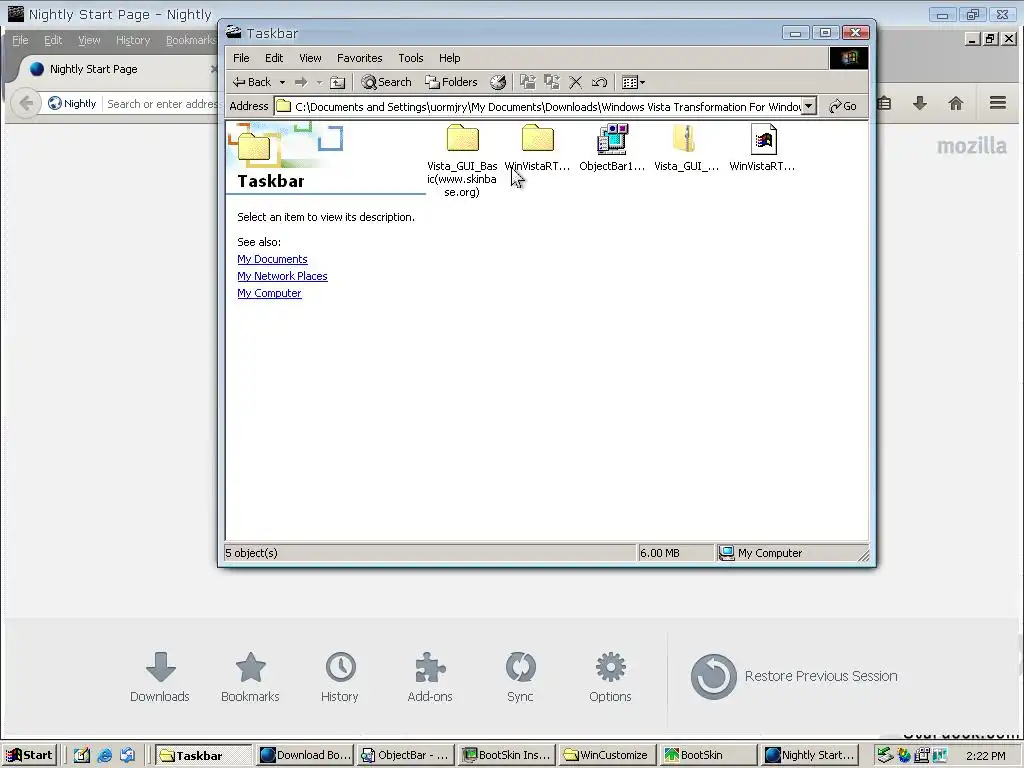Select the WinVistaRT file with Windows flag icon
Image resolution: width=1024 pixels, height=768 pixels.
tap(762, 148)
